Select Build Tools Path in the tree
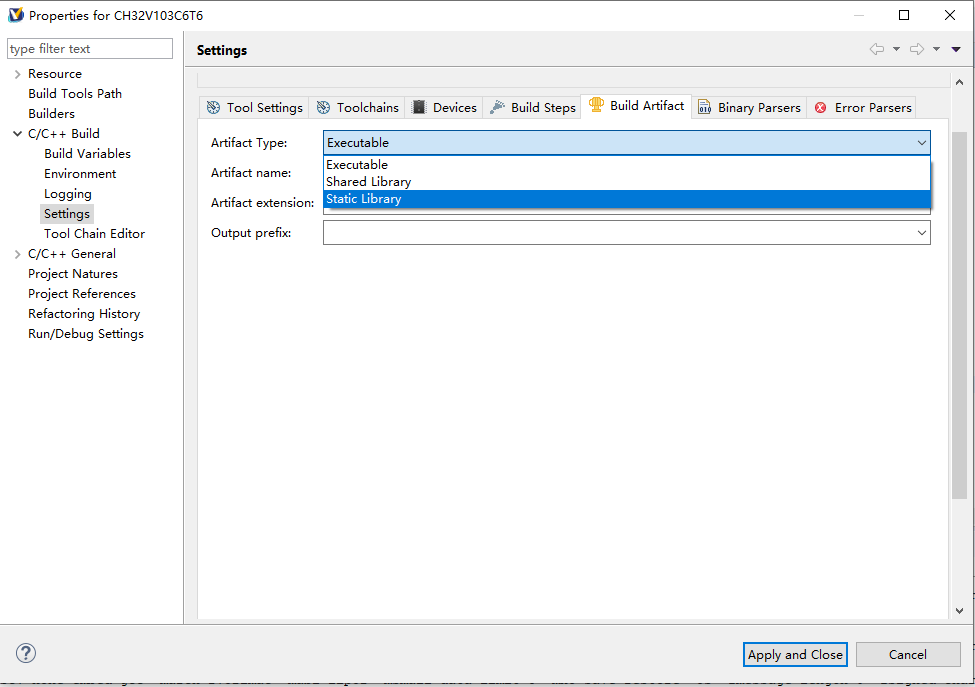 pyautogui.click(x=75, y=93)
